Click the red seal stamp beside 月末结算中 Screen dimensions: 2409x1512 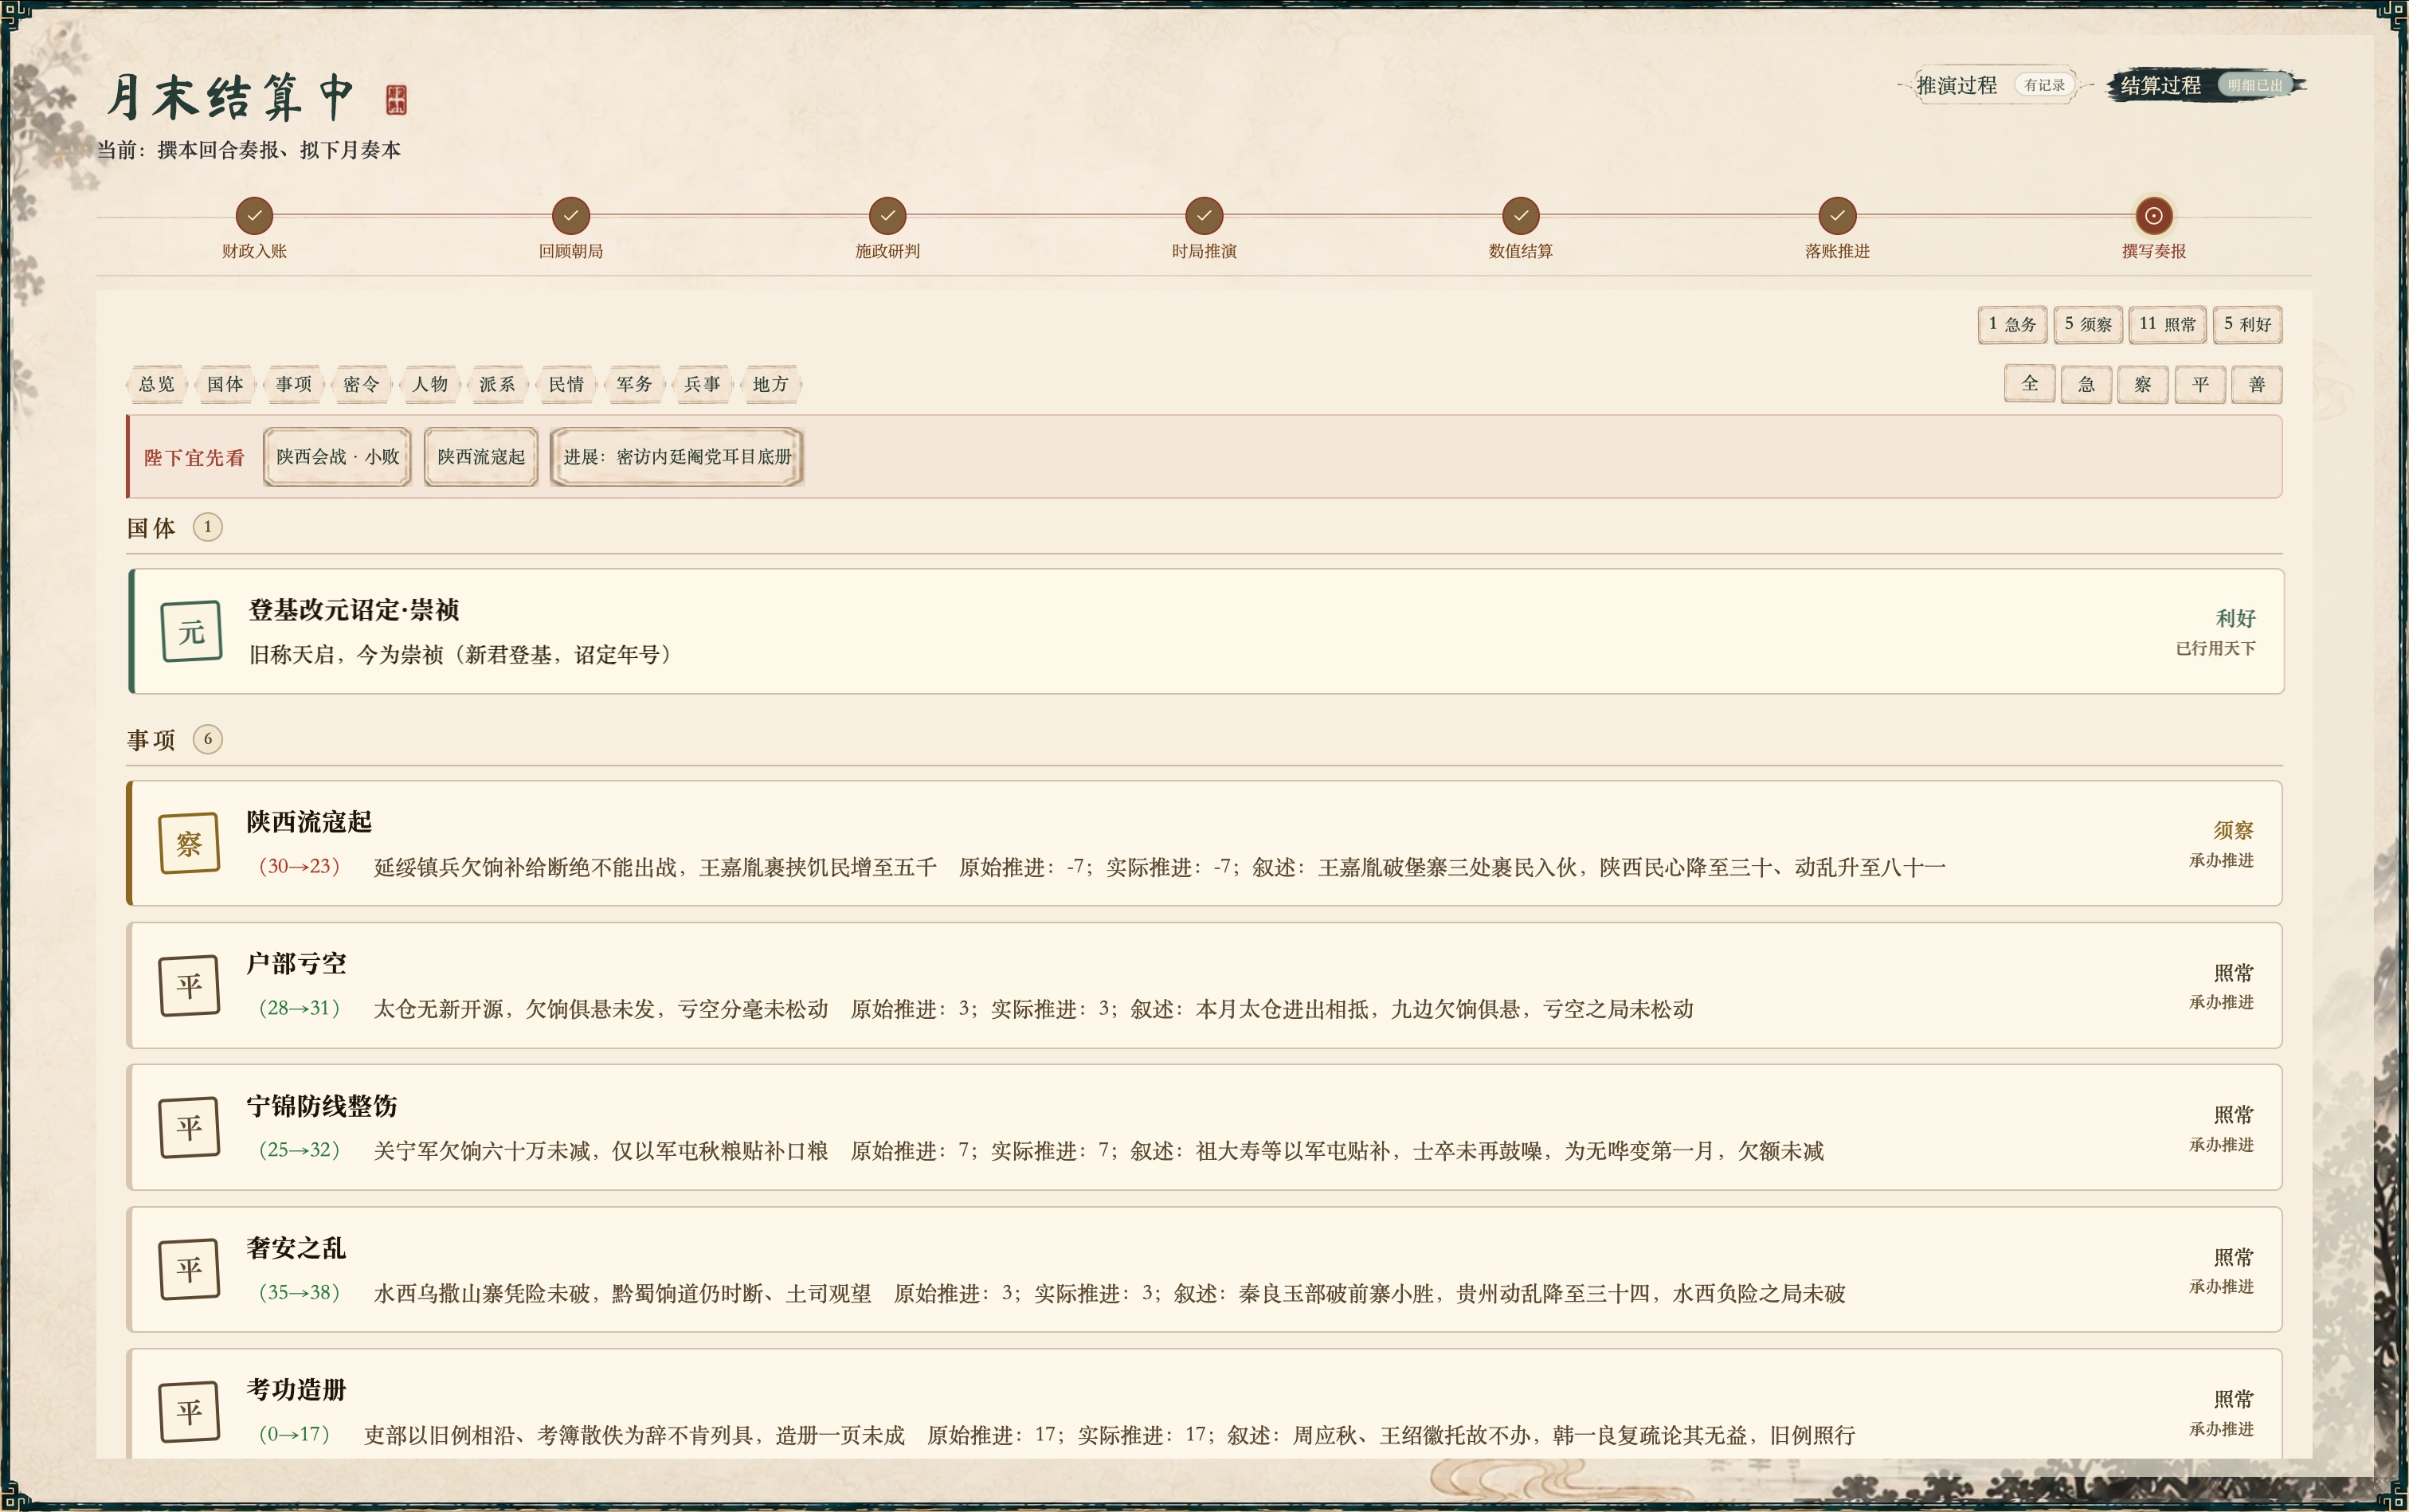(396, 99)
